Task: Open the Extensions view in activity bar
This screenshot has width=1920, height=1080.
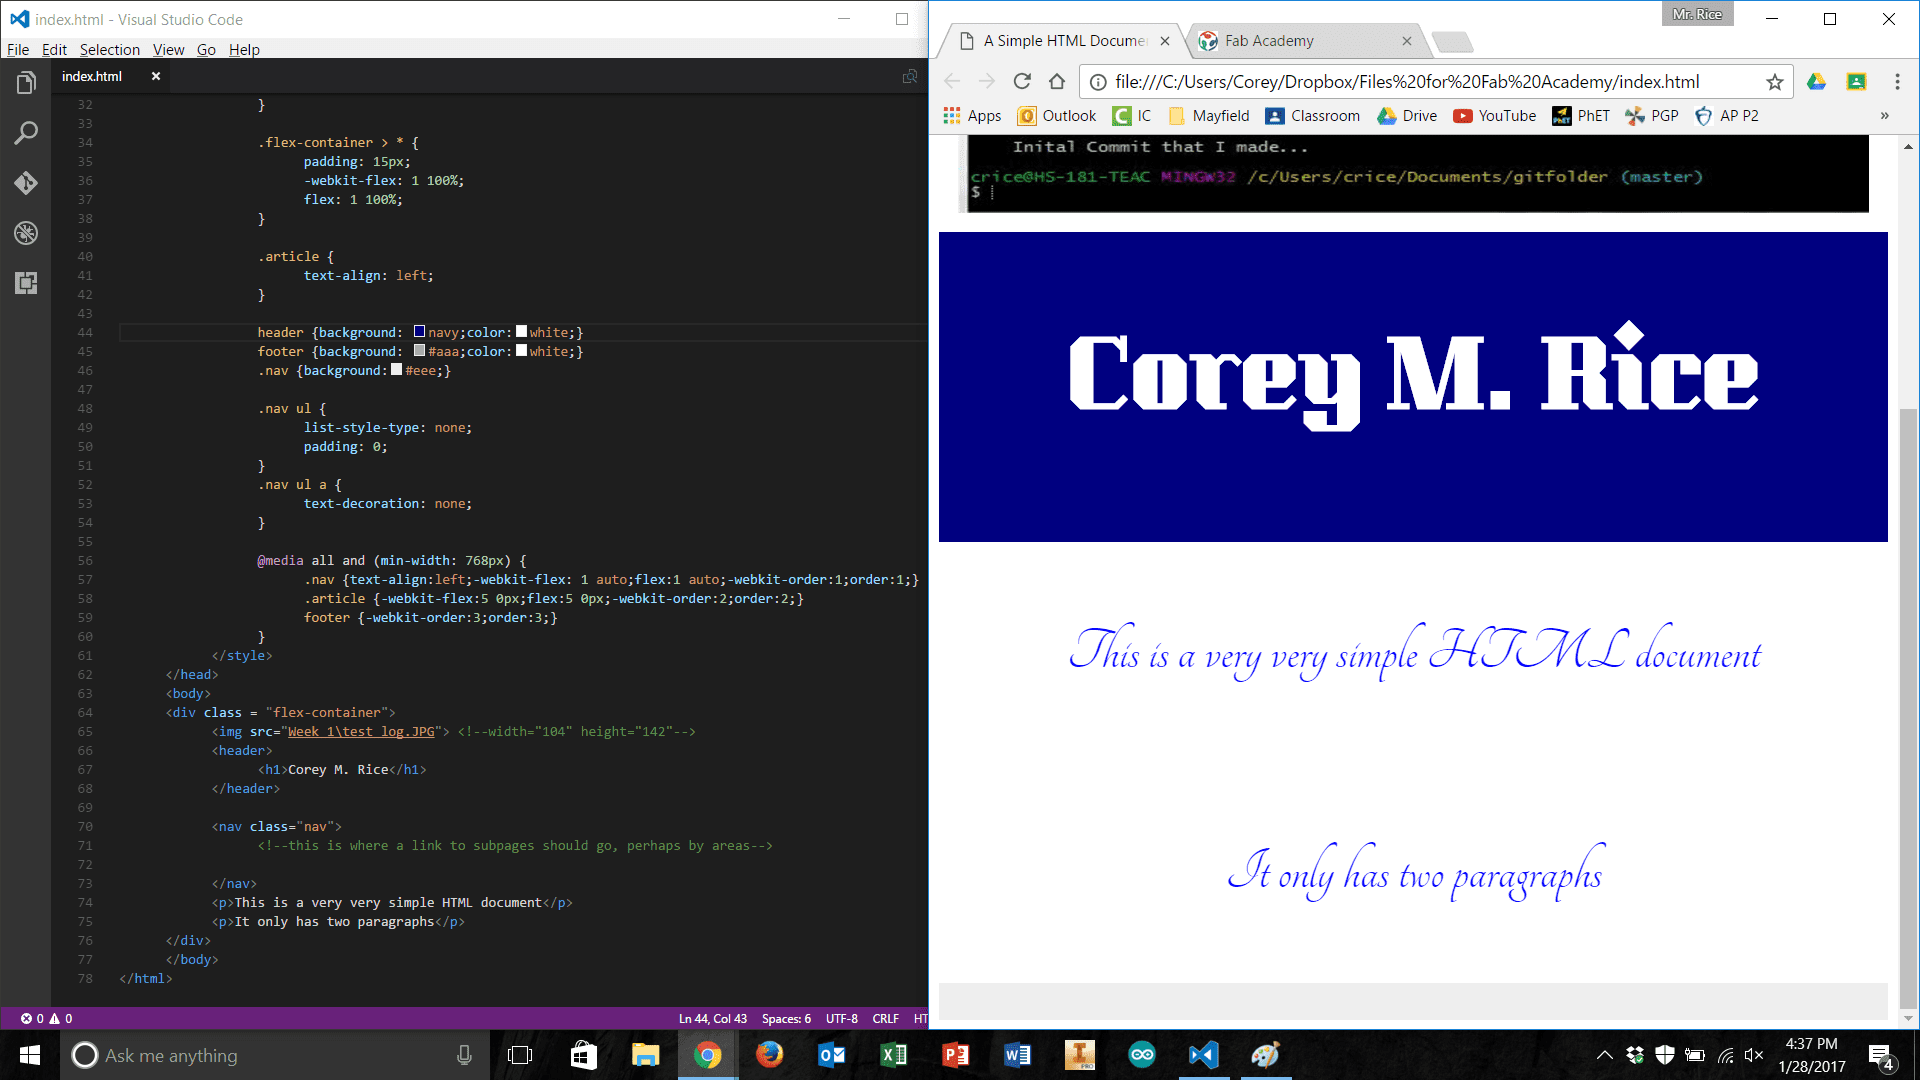Action: coord(26,283)
